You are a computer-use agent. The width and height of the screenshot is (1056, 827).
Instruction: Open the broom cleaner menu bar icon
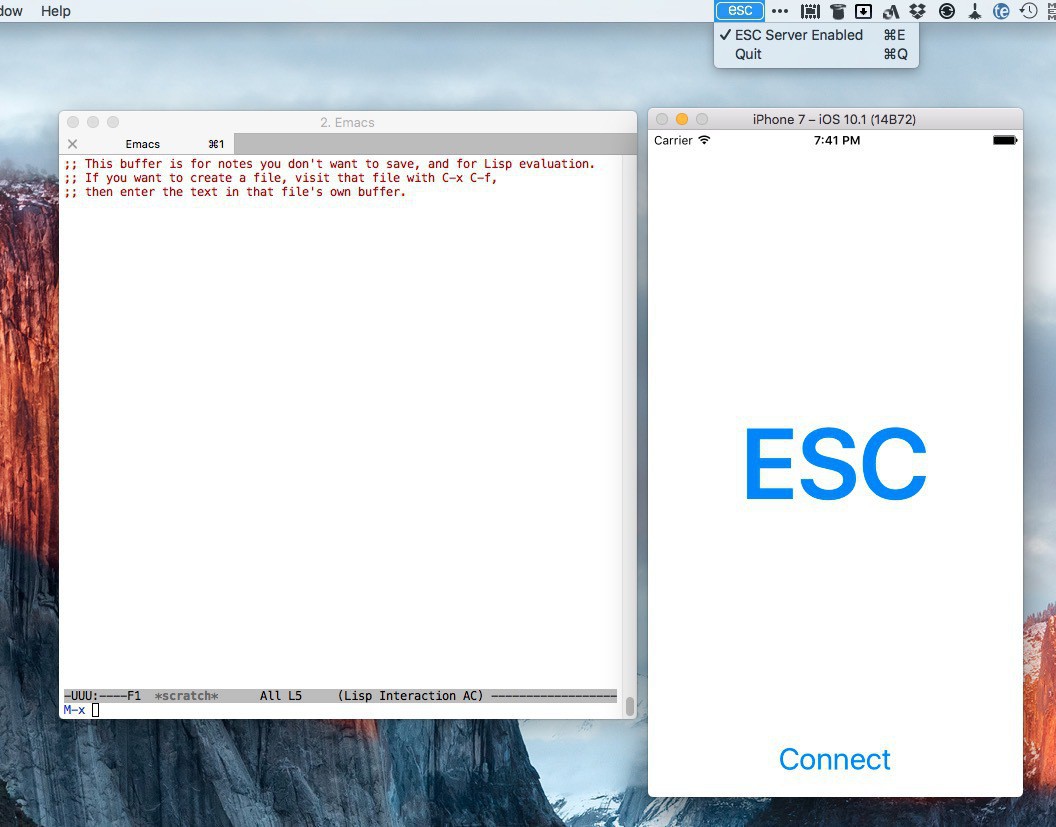pyautogui.click(x=975, y=11)
